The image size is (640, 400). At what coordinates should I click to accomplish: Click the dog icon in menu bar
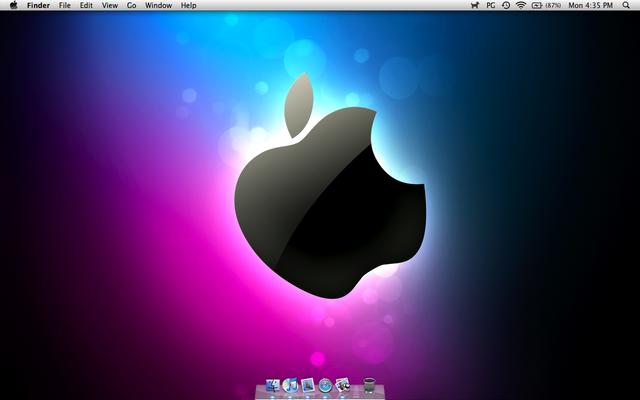(x=475, y=5)
